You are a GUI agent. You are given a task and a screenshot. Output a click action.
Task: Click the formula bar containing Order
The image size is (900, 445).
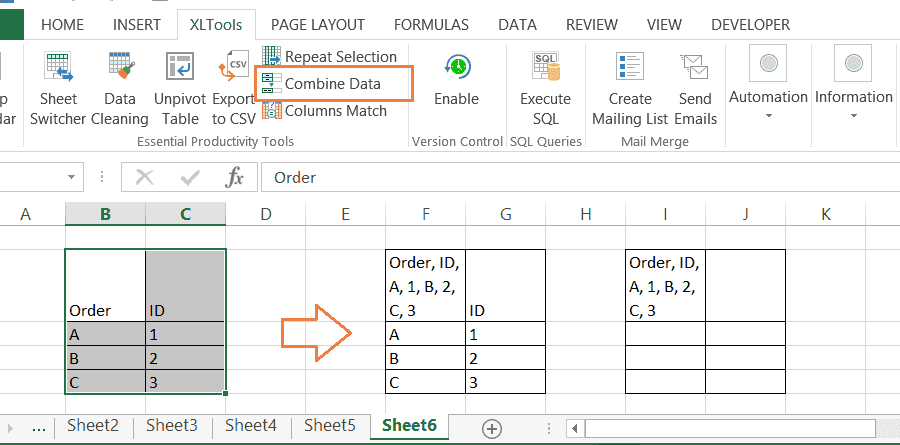tap(580, 178)
